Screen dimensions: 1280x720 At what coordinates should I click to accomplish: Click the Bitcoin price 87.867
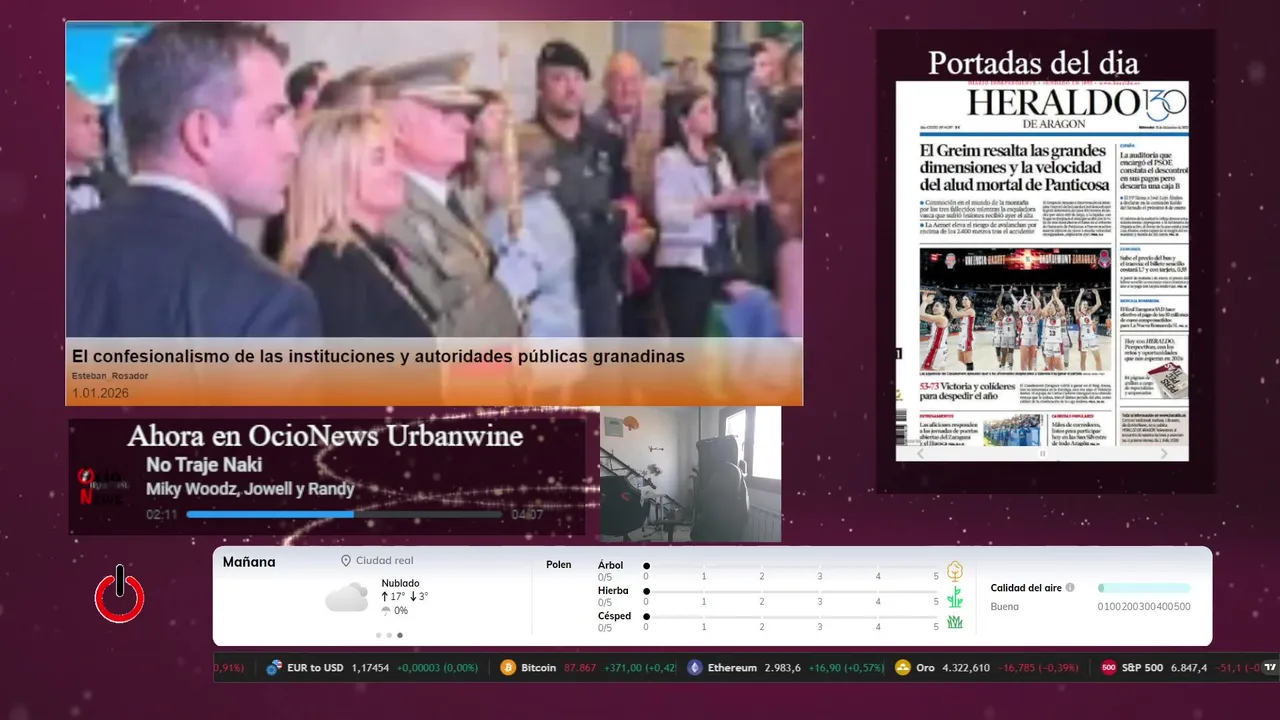(580, 667)
